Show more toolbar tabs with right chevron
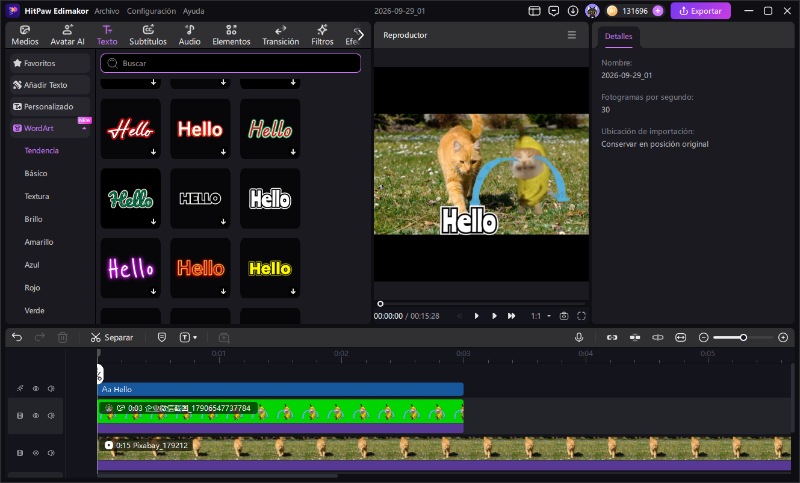Screen dimensions: 800x483 click(x=360, y=35)
